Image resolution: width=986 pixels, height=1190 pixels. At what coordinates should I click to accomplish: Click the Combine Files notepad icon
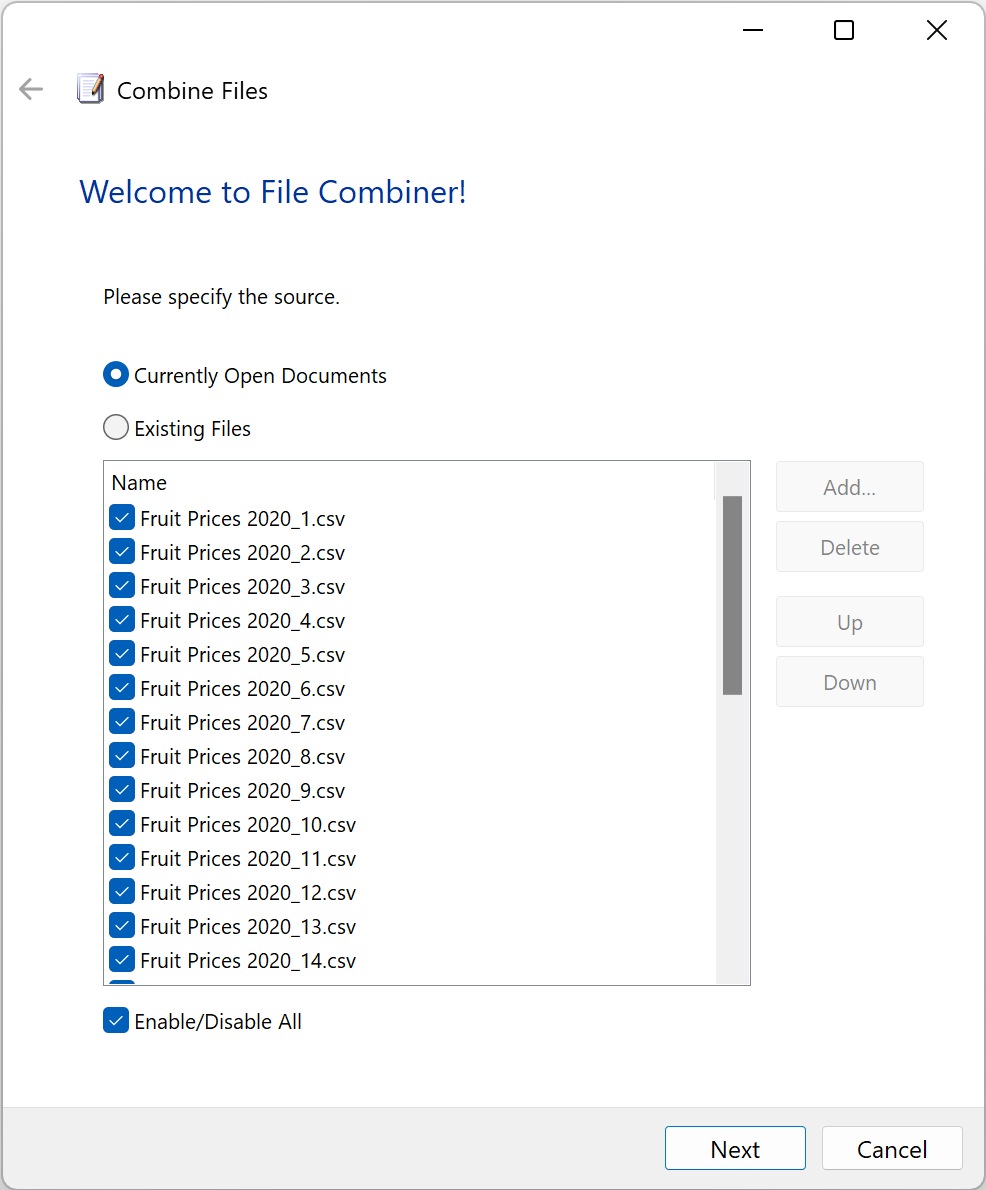90,90
